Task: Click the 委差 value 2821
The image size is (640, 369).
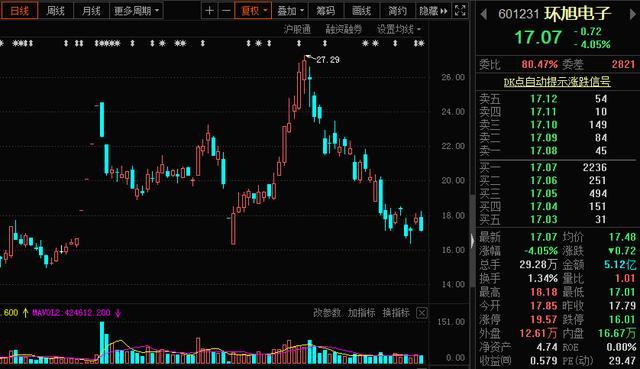Action: pos(623,64)
